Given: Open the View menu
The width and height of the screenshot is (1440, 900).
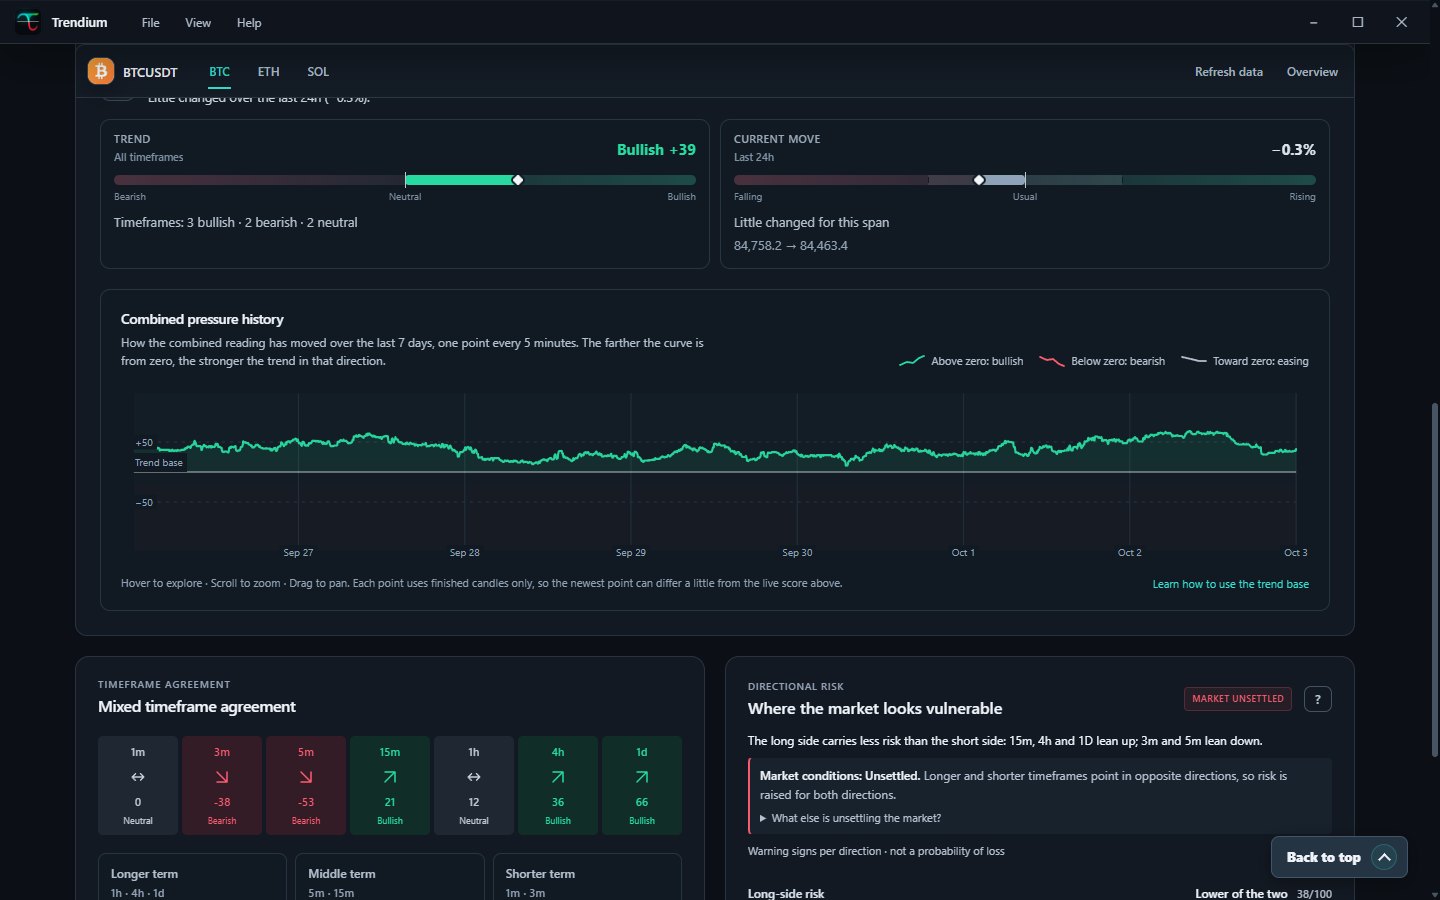Looking at the screenshot, I should (x=198, y=22).
